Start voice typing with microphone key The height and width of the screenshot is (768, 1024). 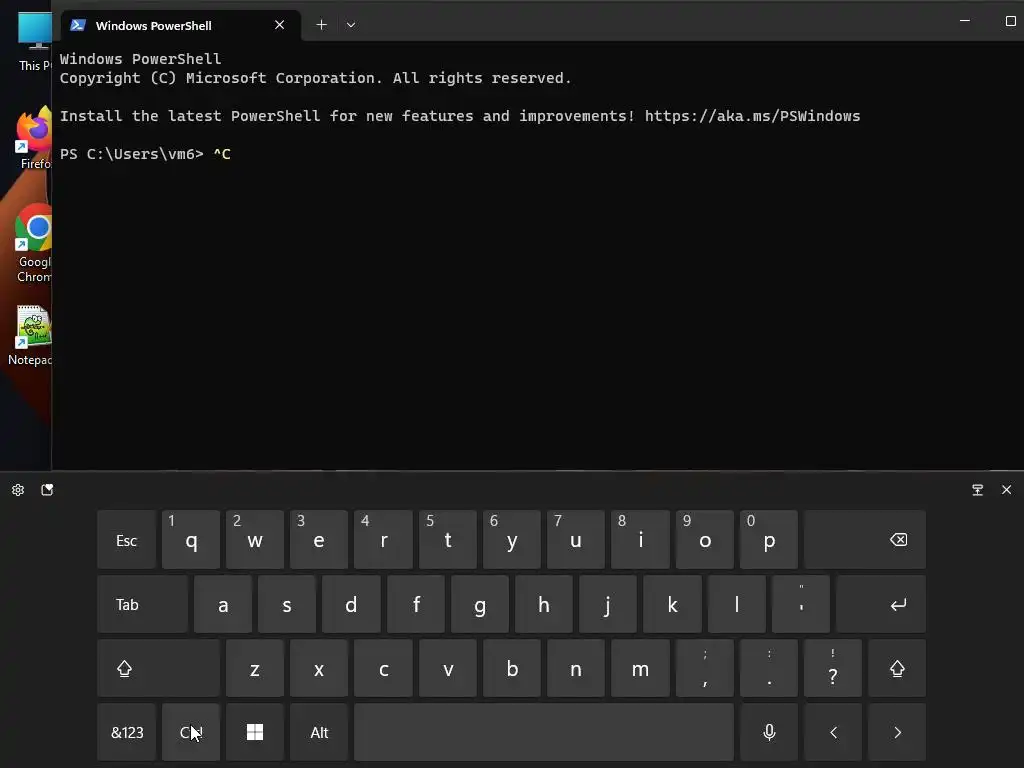point(769,732)
